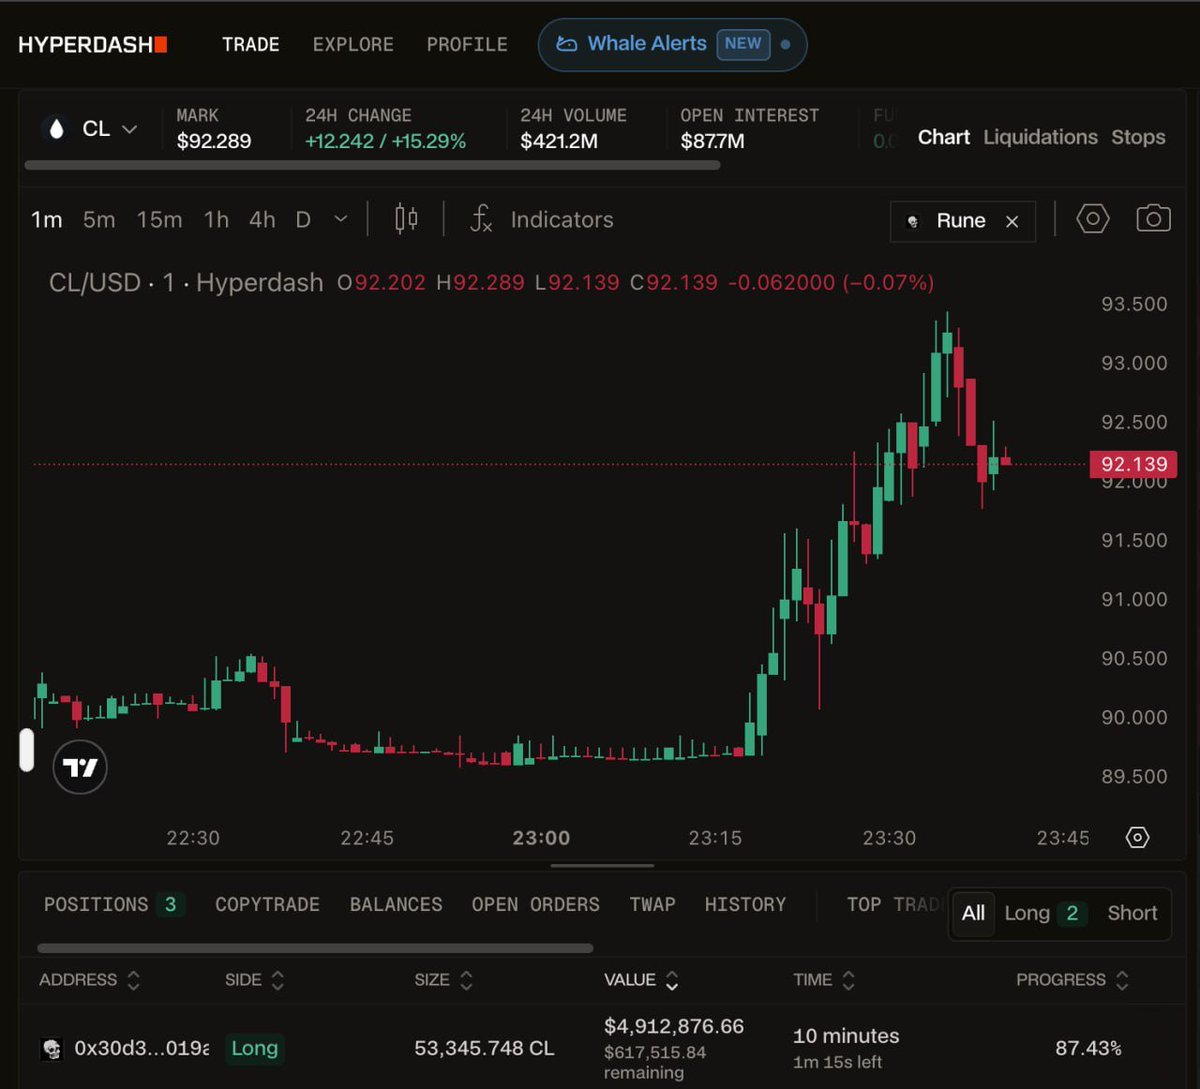Click the stats bar horizontal scrollbar
Viewport: 1200px width, 1089px height.
click(372, 165)
